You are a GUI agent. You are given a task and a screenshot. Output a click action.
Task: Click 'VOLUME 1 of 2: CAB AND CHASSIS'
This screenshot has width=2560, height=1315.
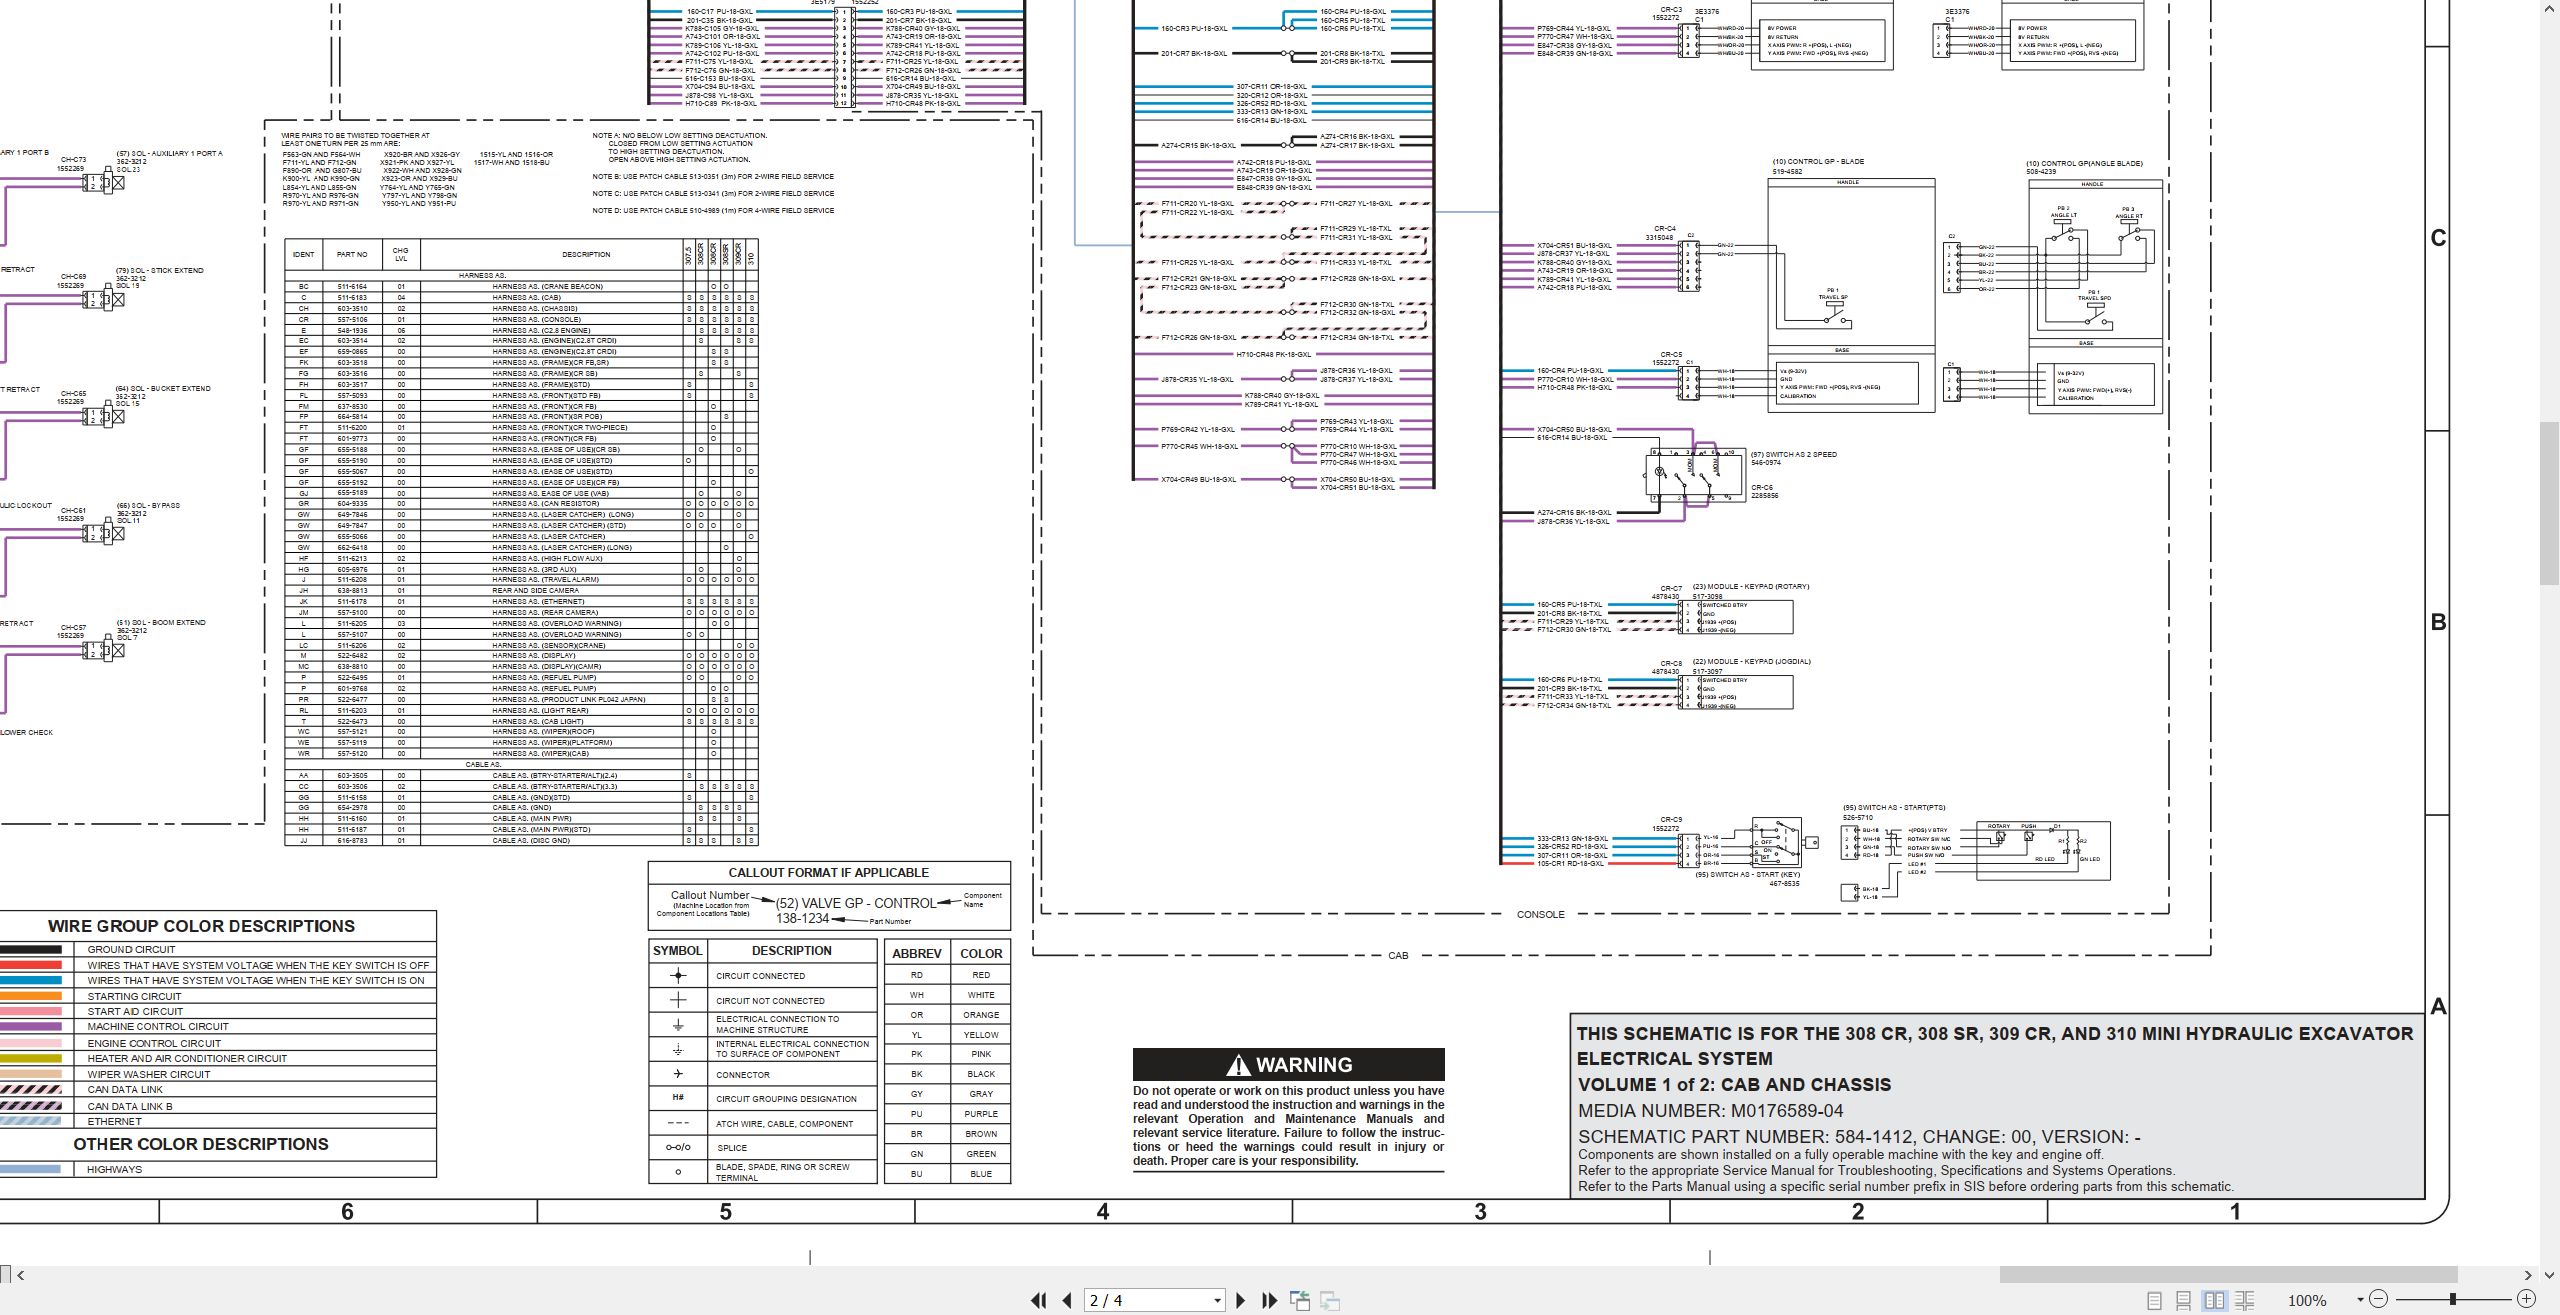[1734, 1085]
